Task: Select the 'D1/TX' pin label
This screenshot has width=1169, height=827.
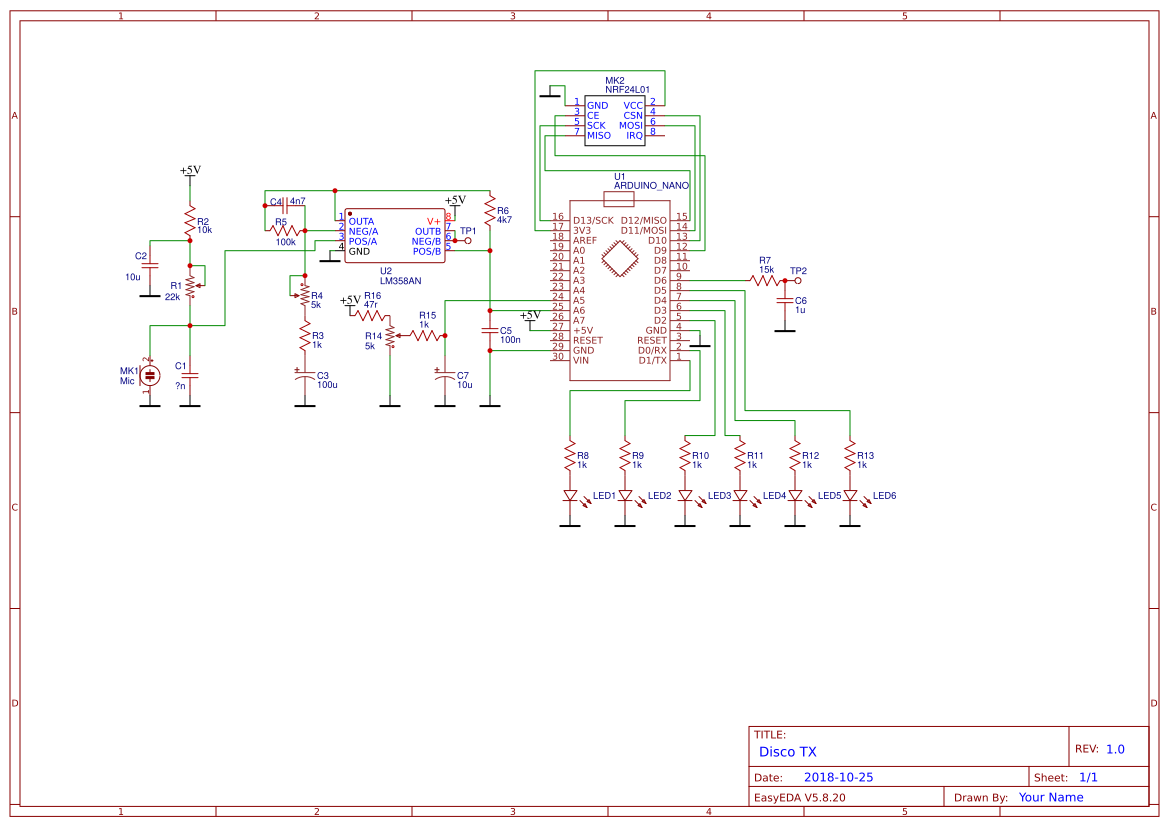Action: (x=652, y=360)
